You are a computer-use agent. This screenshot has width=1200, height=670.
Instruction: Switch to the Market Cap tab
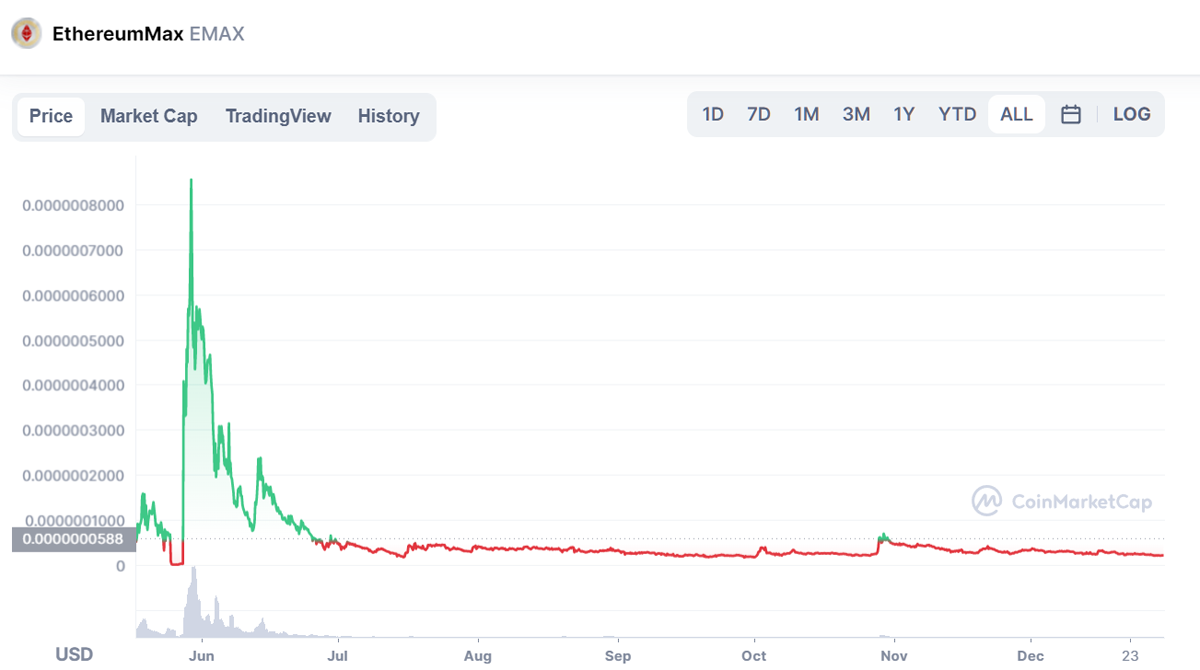click(x=149, y=116)
